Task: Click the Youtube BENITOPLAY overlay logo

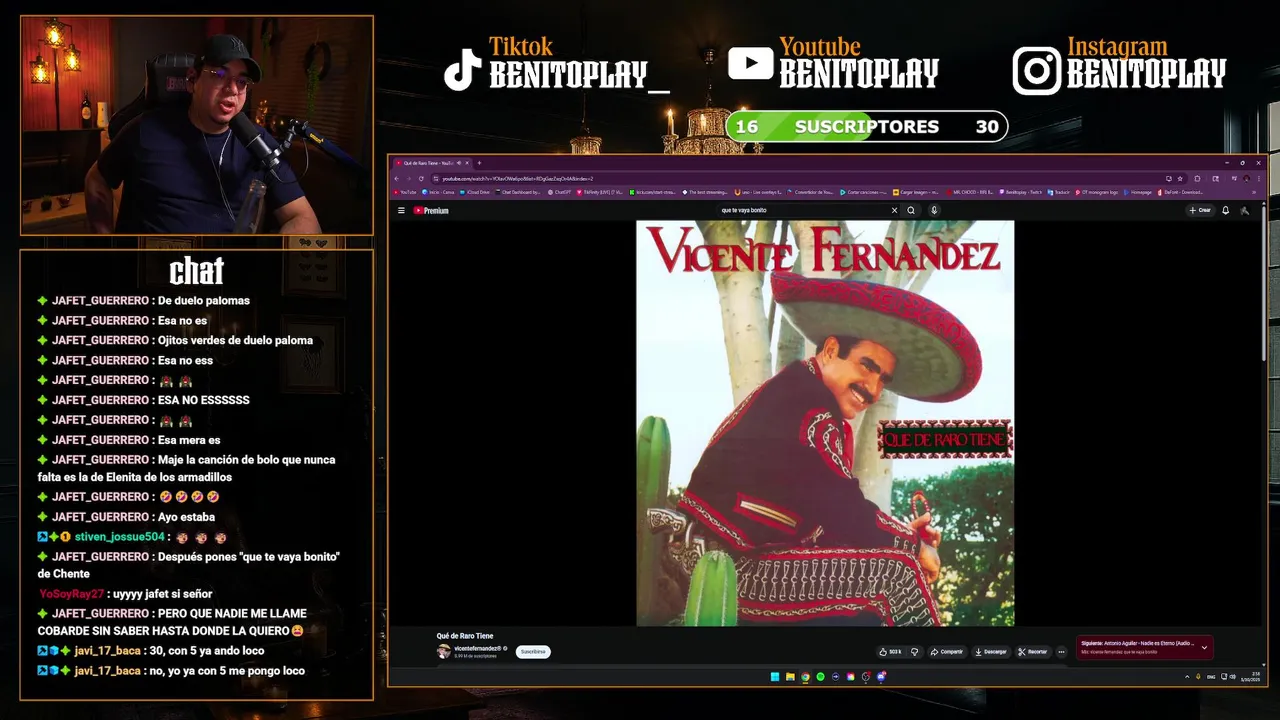Action: click(834, 63)
